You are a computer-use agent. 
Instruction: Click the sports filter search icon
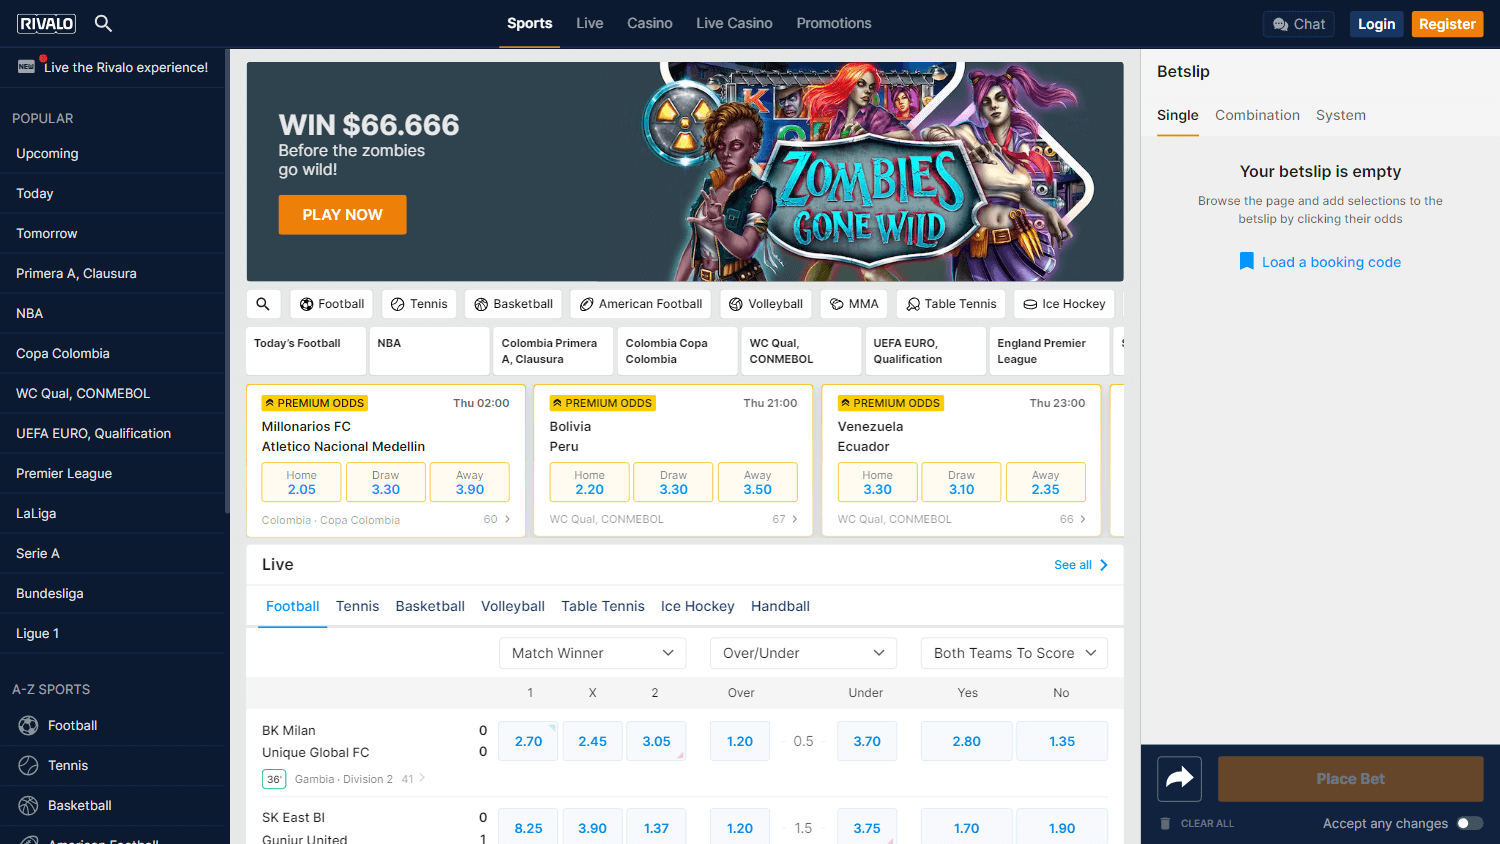263,304
